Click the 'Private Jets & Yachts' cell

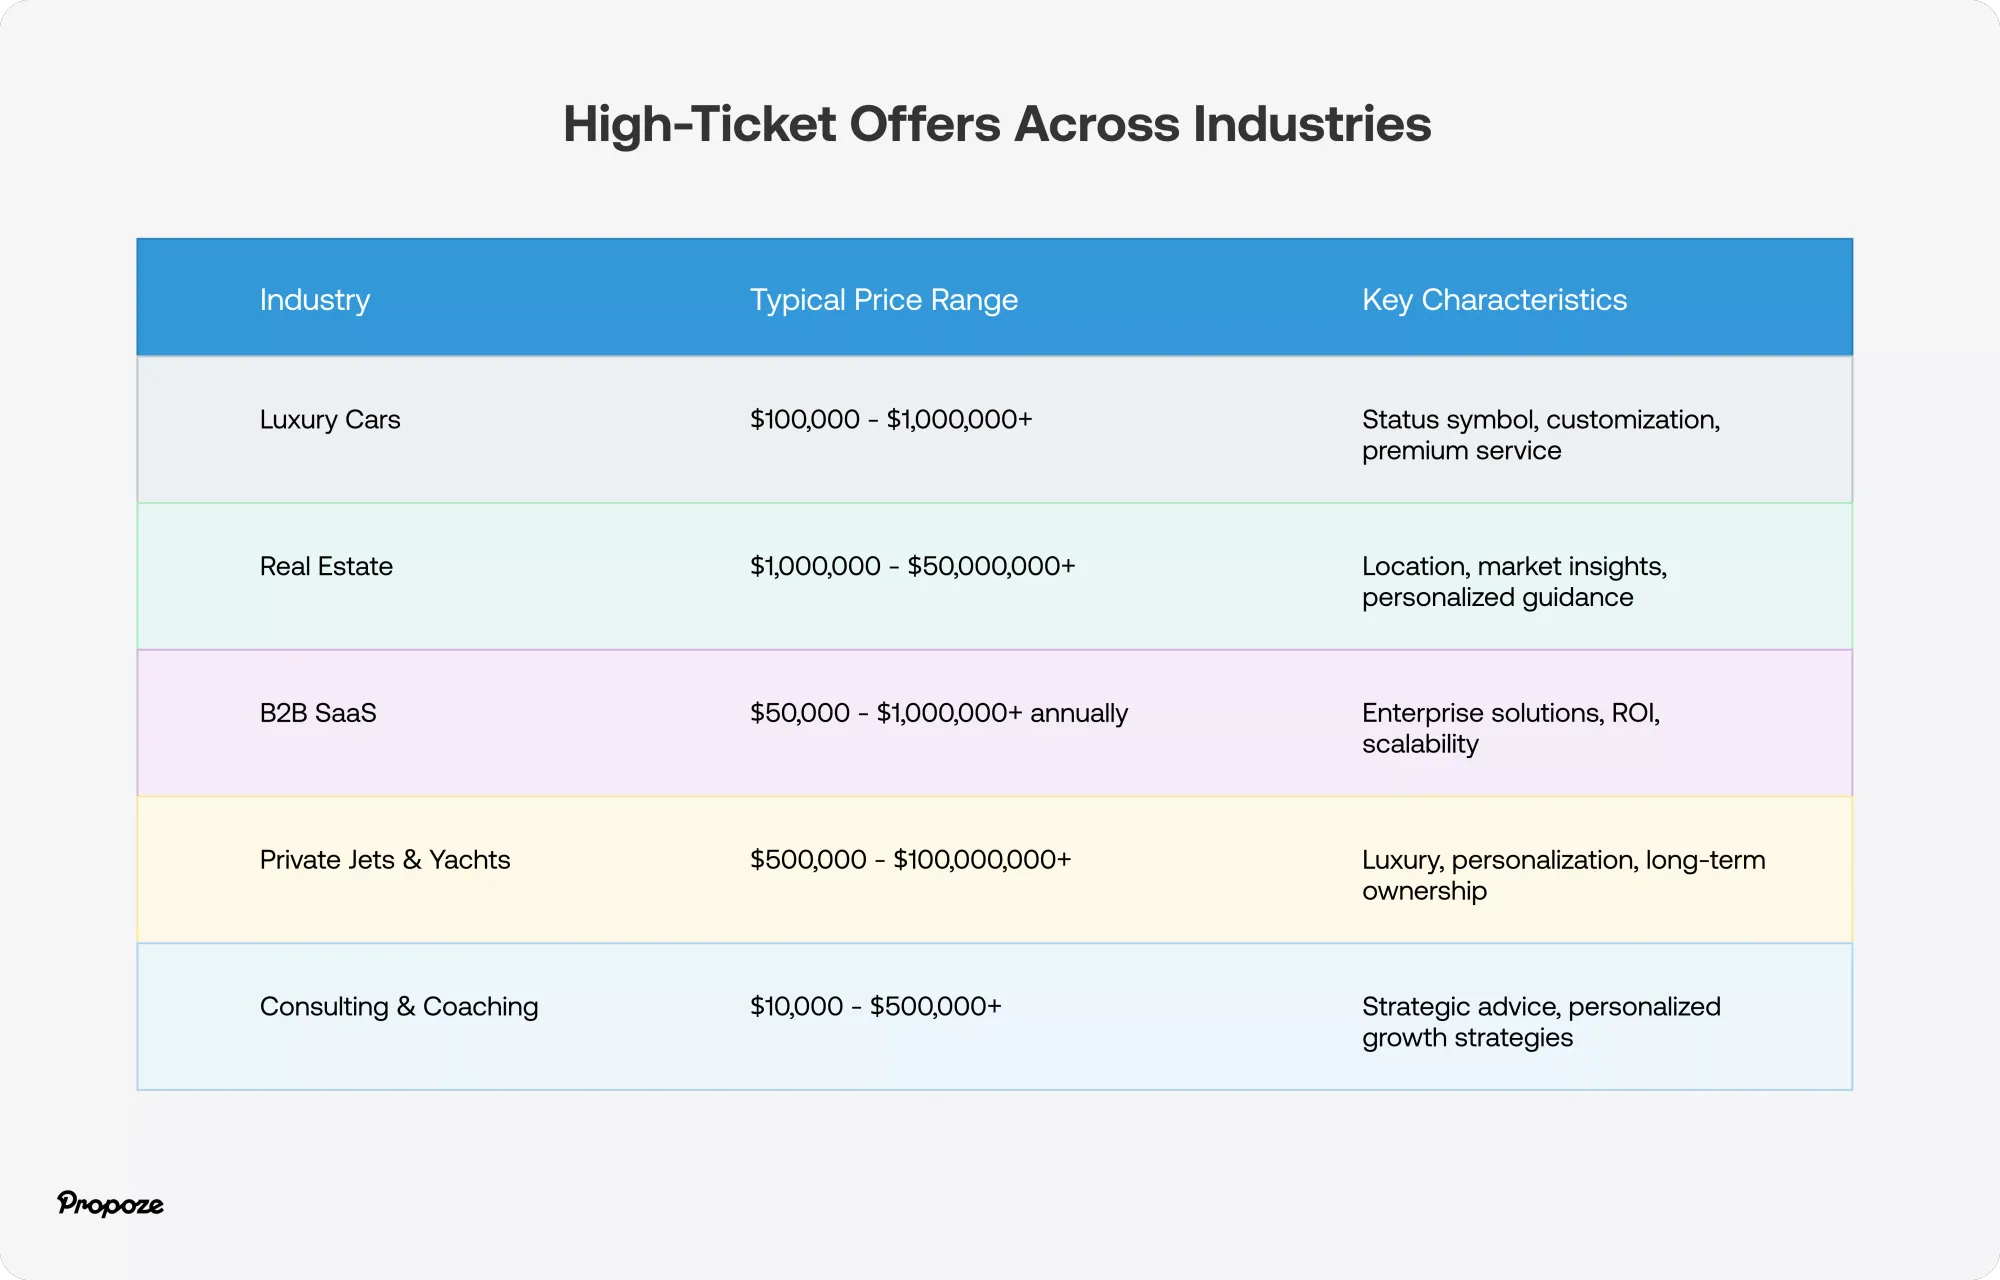pyautogui.click(x=385, y=860)
